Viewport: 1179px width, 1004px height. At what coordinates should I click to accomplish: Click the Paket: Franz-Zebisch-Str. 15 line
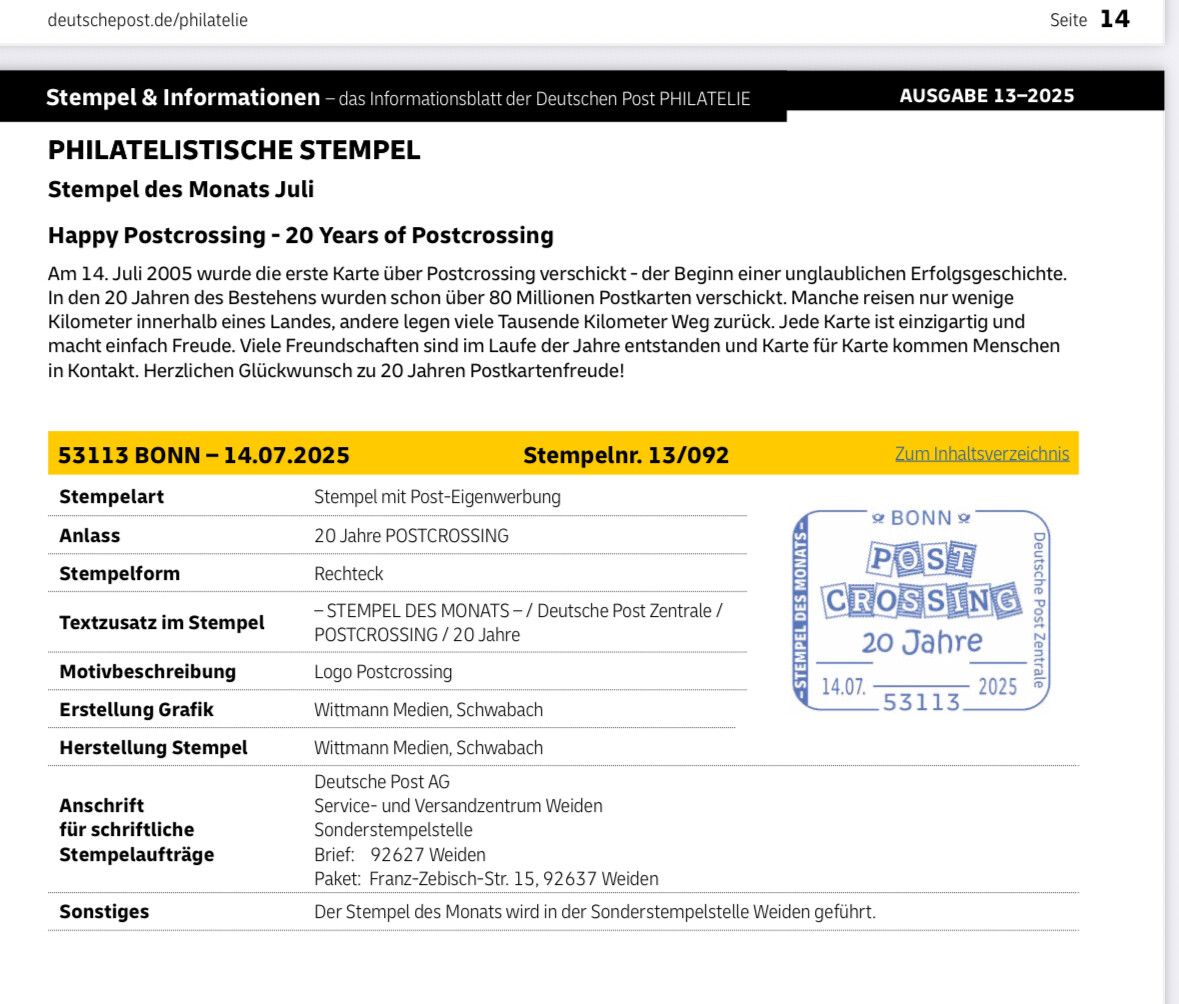click(x=486, y=878)
